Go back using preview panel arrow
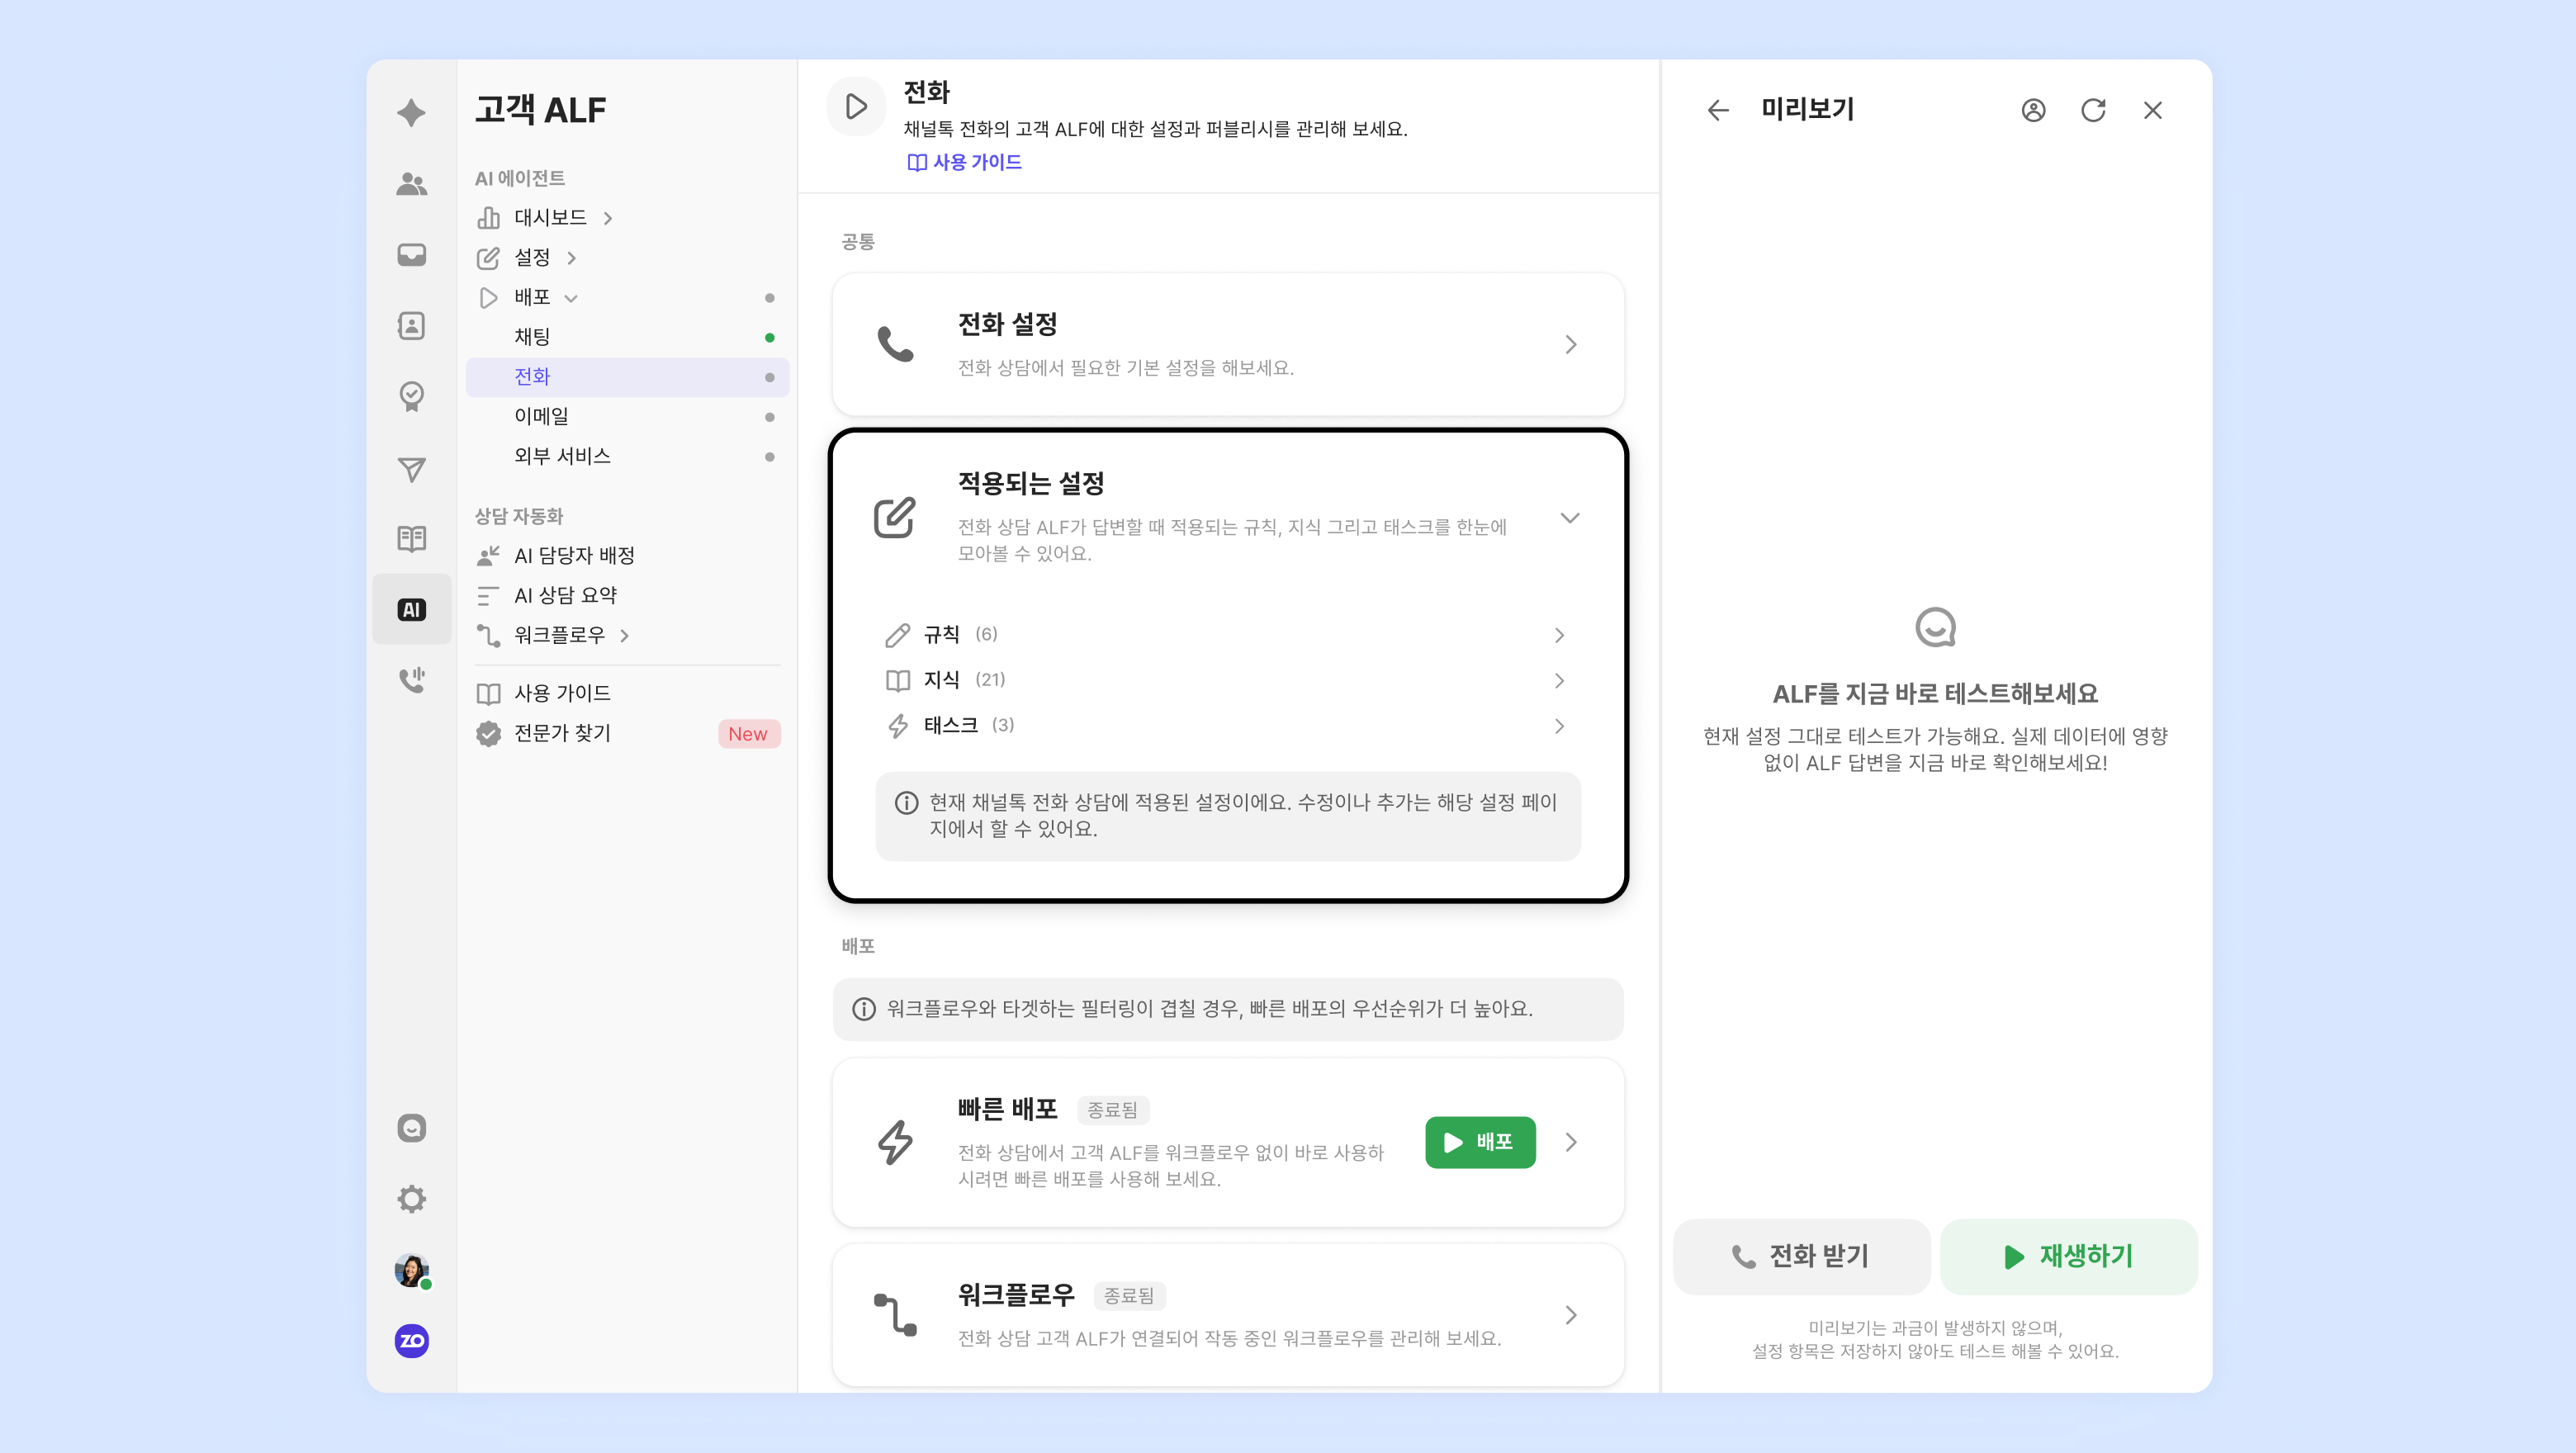This screenshot has width=2576, height=1453. [1718, 110]
